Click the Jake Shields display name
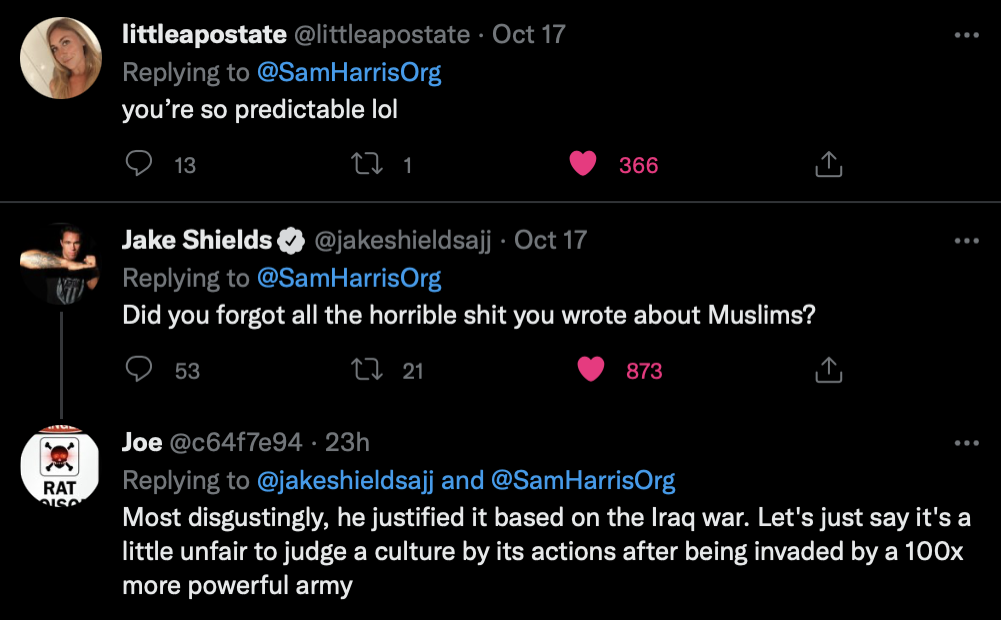 [x=197, y=240]
